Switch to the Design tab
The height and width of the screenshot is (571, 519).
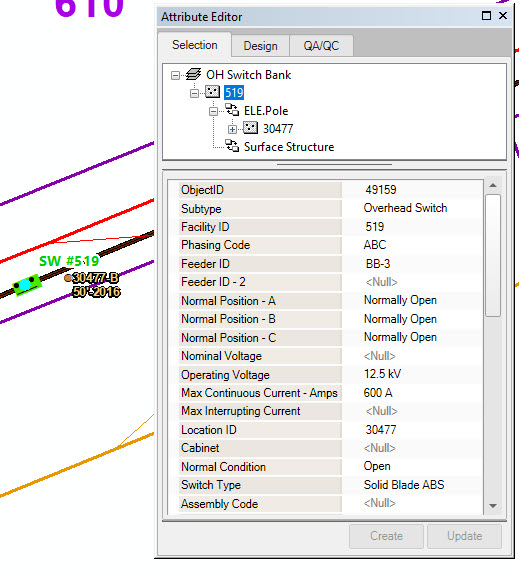click(260, 46)
